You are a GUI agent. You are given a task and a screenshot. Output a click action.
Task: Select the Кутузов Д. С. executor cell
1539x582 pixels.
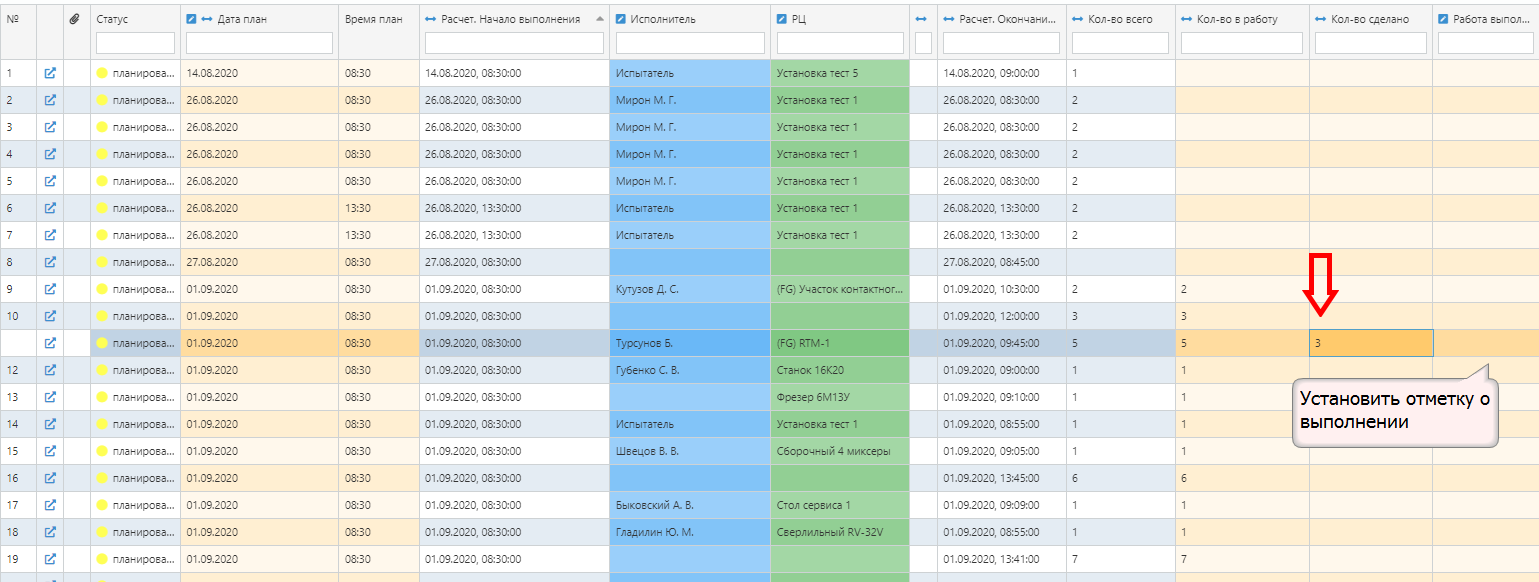[689, 289]
